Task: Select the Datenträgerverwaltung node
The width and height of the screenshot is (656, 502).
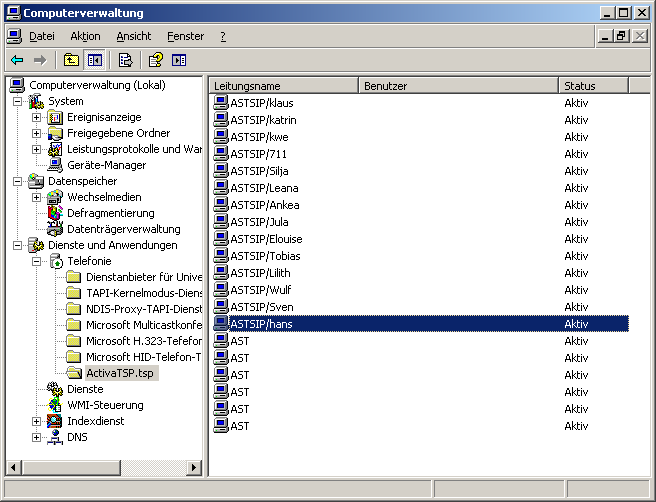Action: pos(123,229)
